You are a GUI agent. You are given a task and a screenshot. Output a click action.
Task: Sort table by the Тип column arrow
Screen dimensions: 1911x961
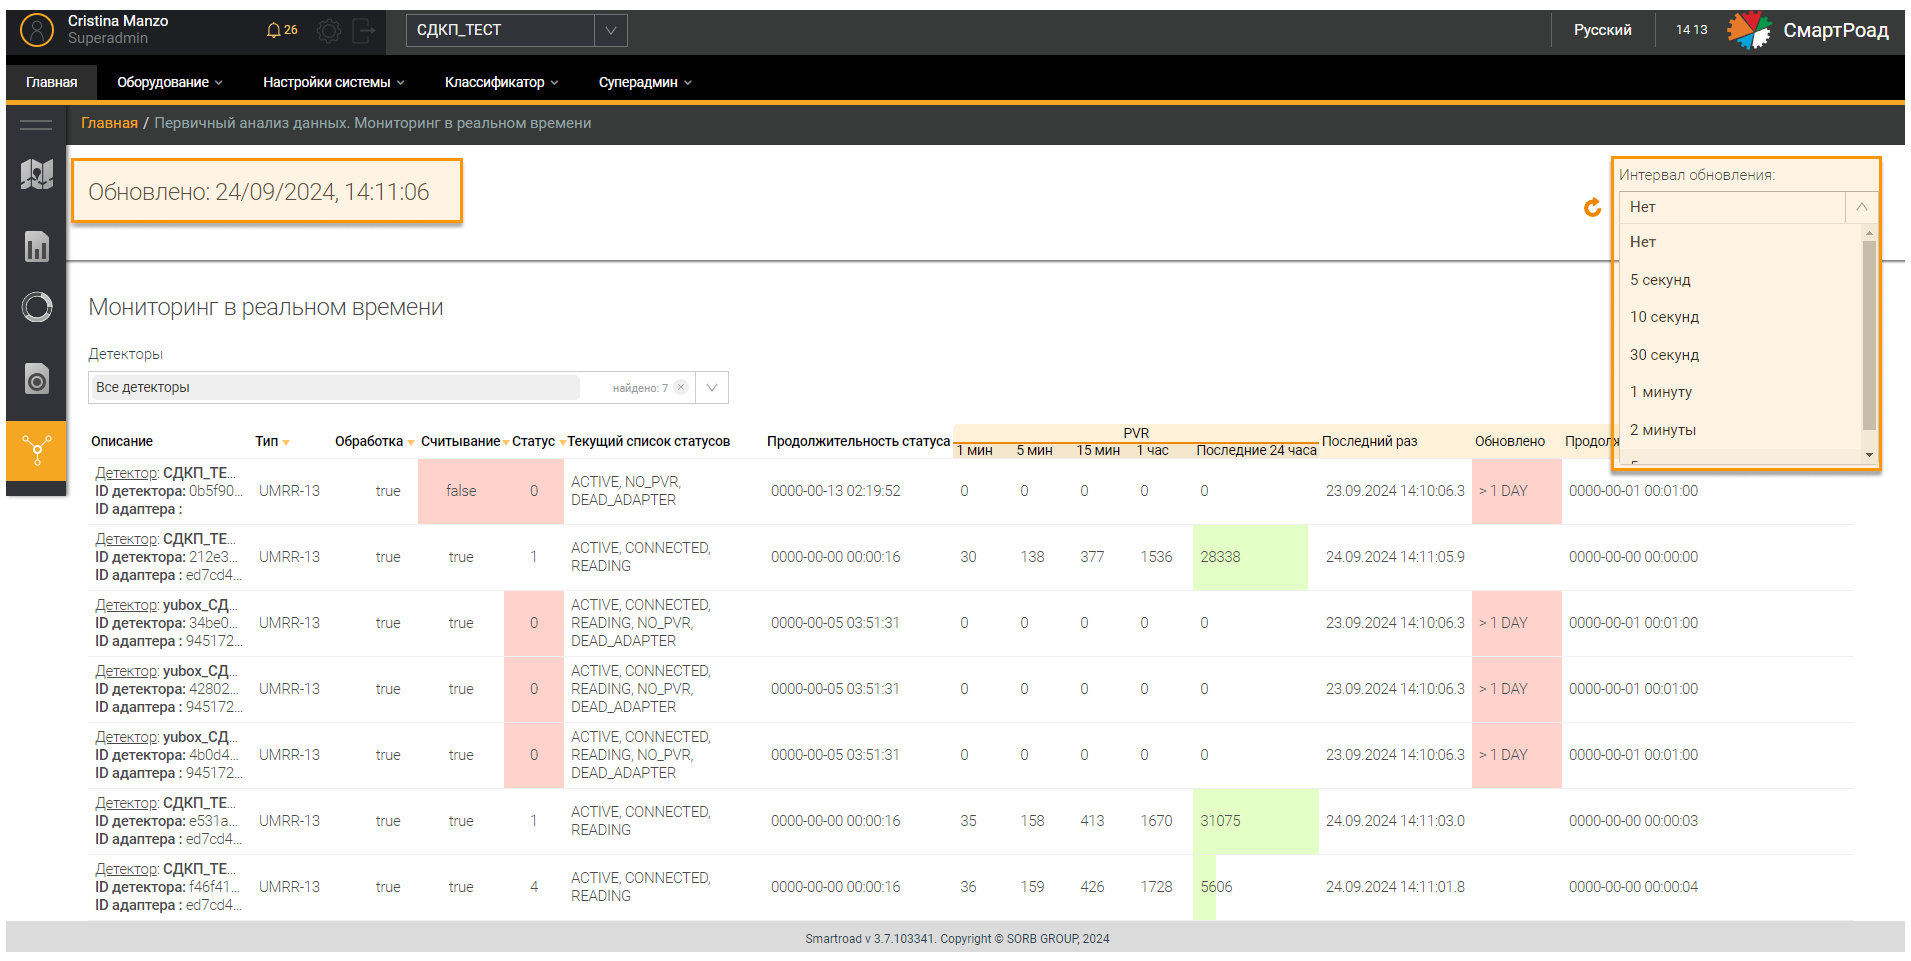coord(286,442)
